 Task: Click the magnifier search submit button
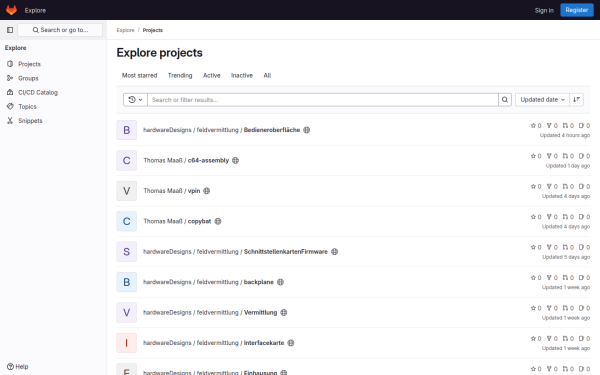point(505,99)
